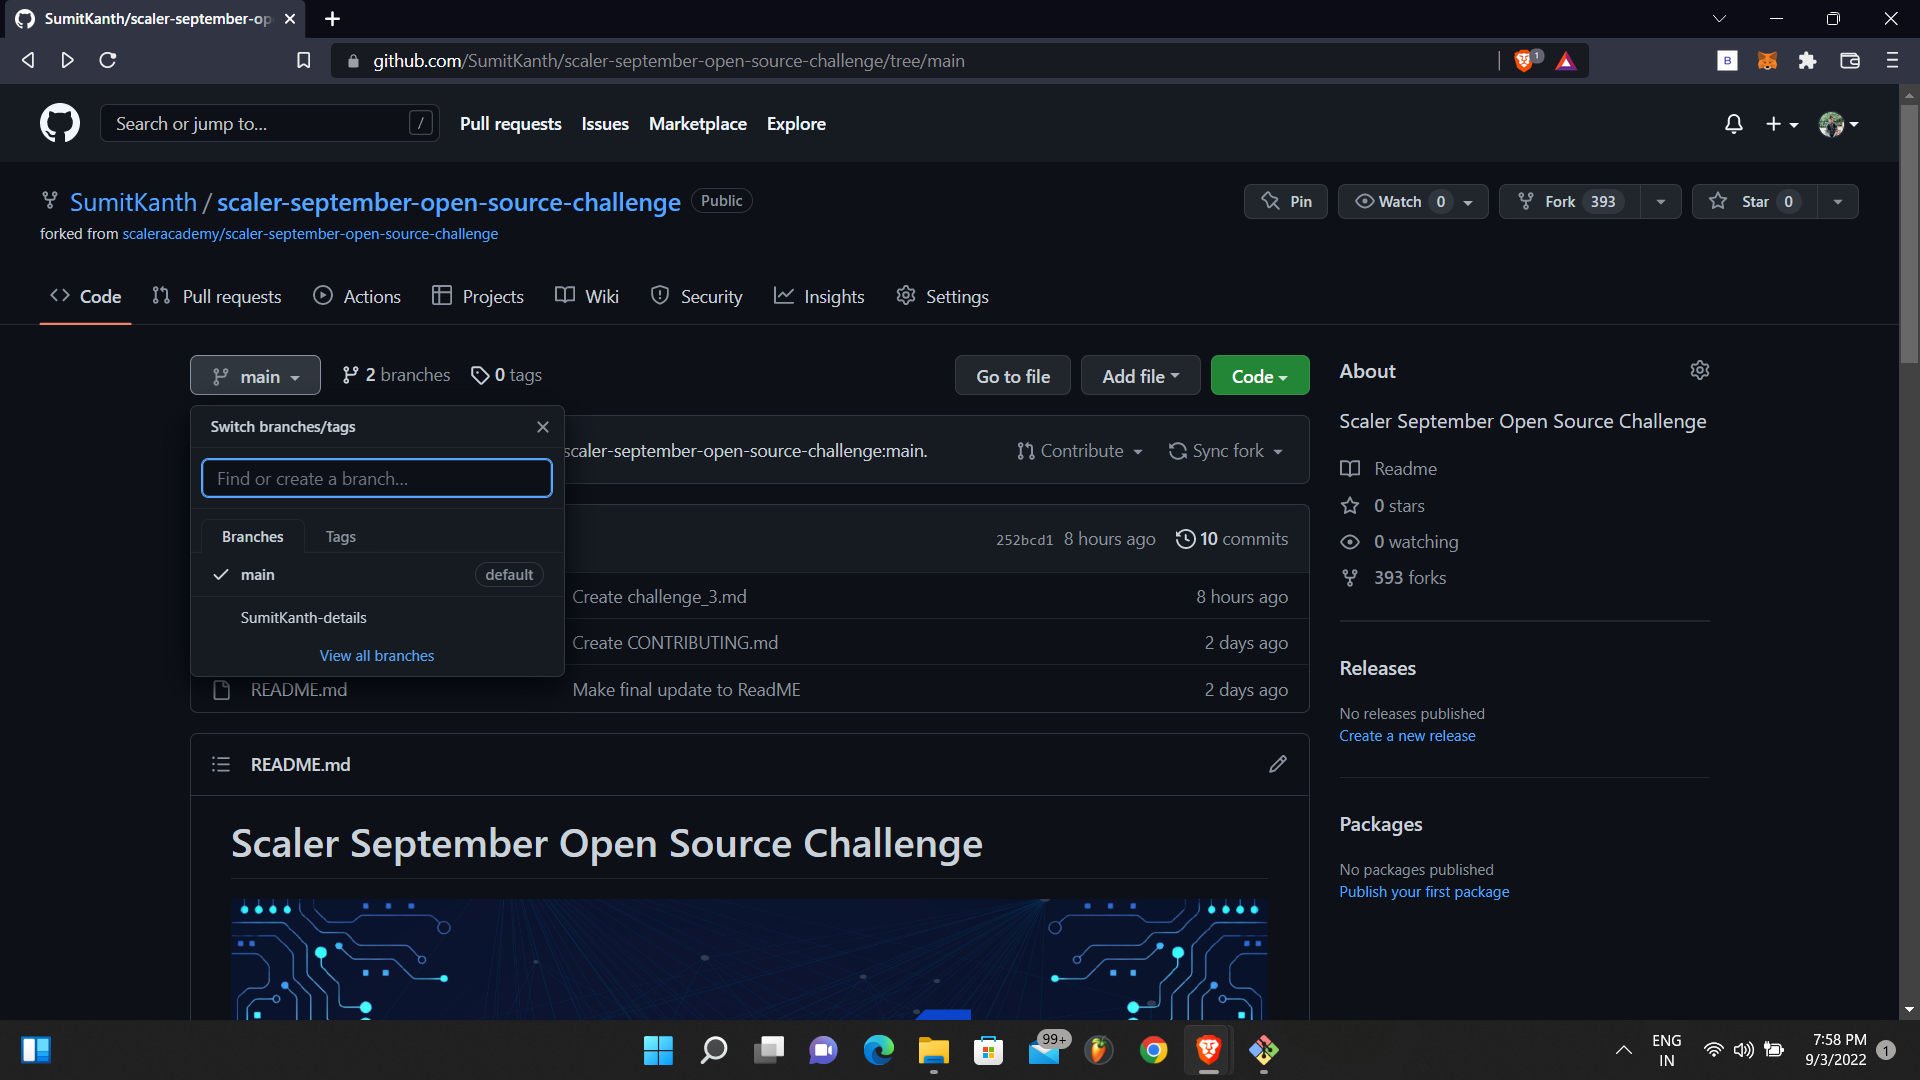Edit README.md with the pencil icon

[x=1277, y=764]
